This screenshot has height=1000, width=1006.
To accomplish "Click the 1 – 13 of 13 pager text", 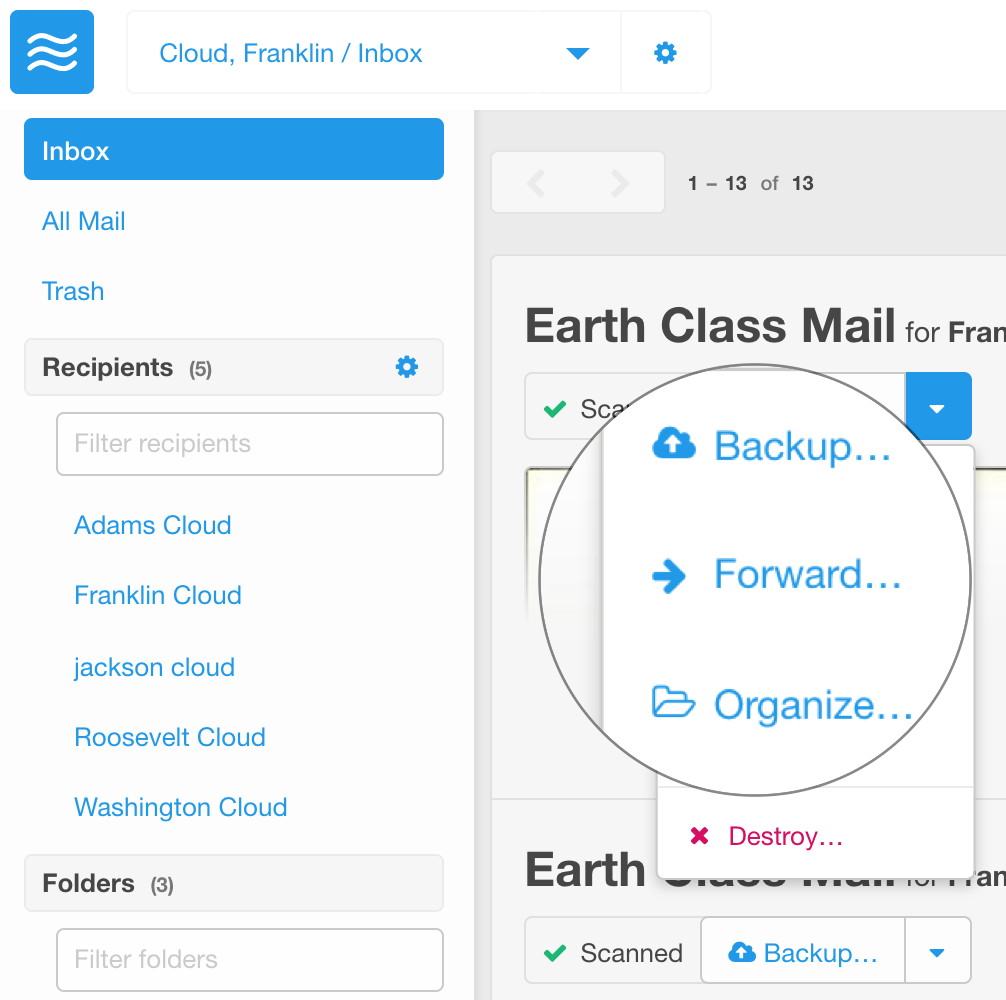I will [751, 183].
